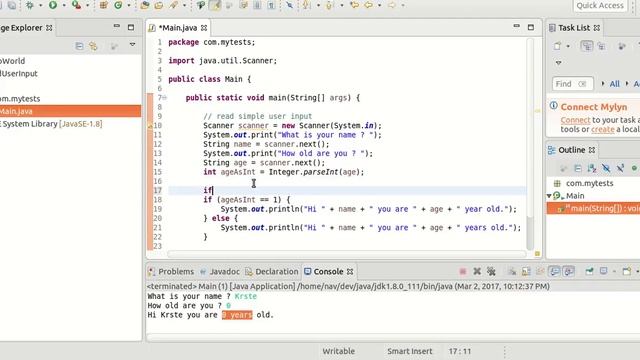Toggle Mark Occurrences highlighter in toolbar
The height and width of the screenshot is (360, 640).
click(x=215, y=5)
